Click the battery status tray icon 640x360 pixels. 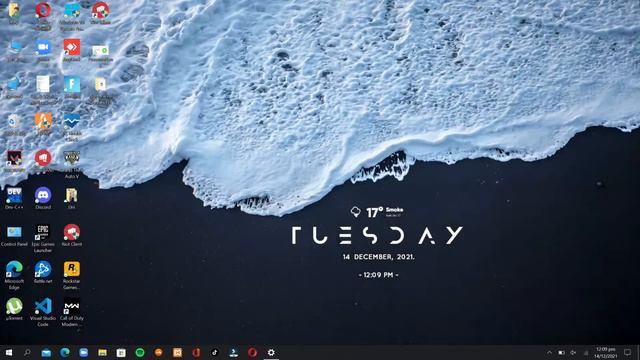[x=562, y=353]
